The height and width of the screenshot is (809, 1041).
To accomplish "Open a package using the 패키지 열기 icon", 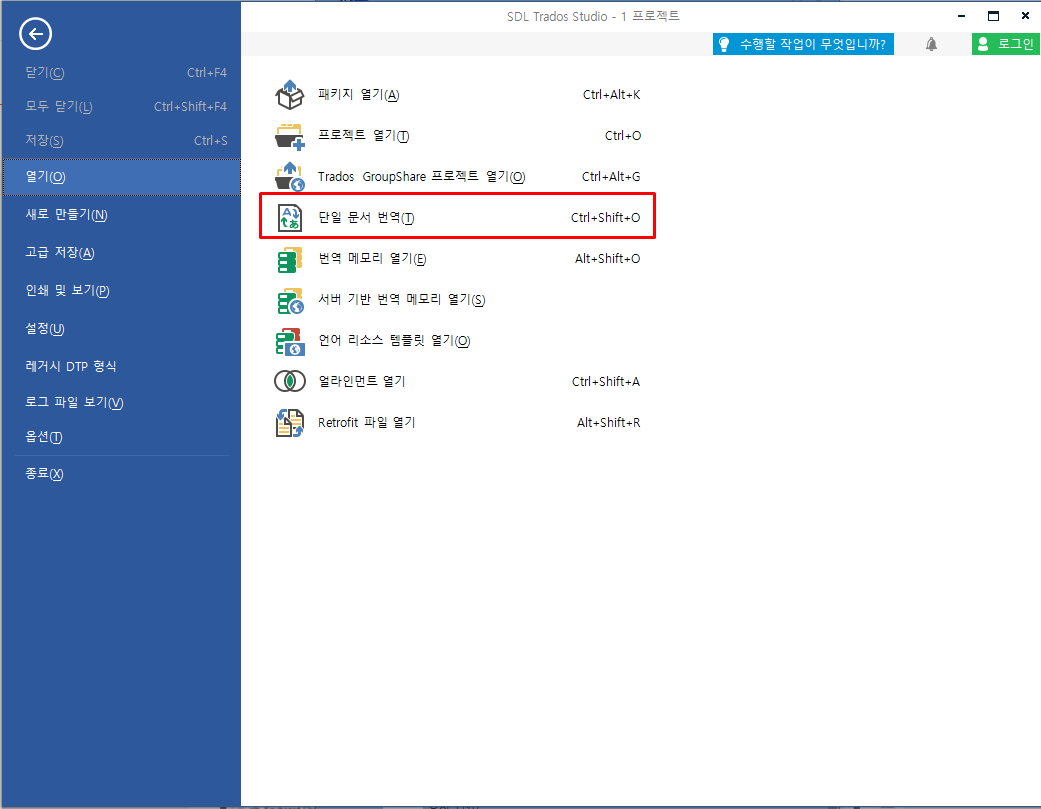I will pos(289,94).
